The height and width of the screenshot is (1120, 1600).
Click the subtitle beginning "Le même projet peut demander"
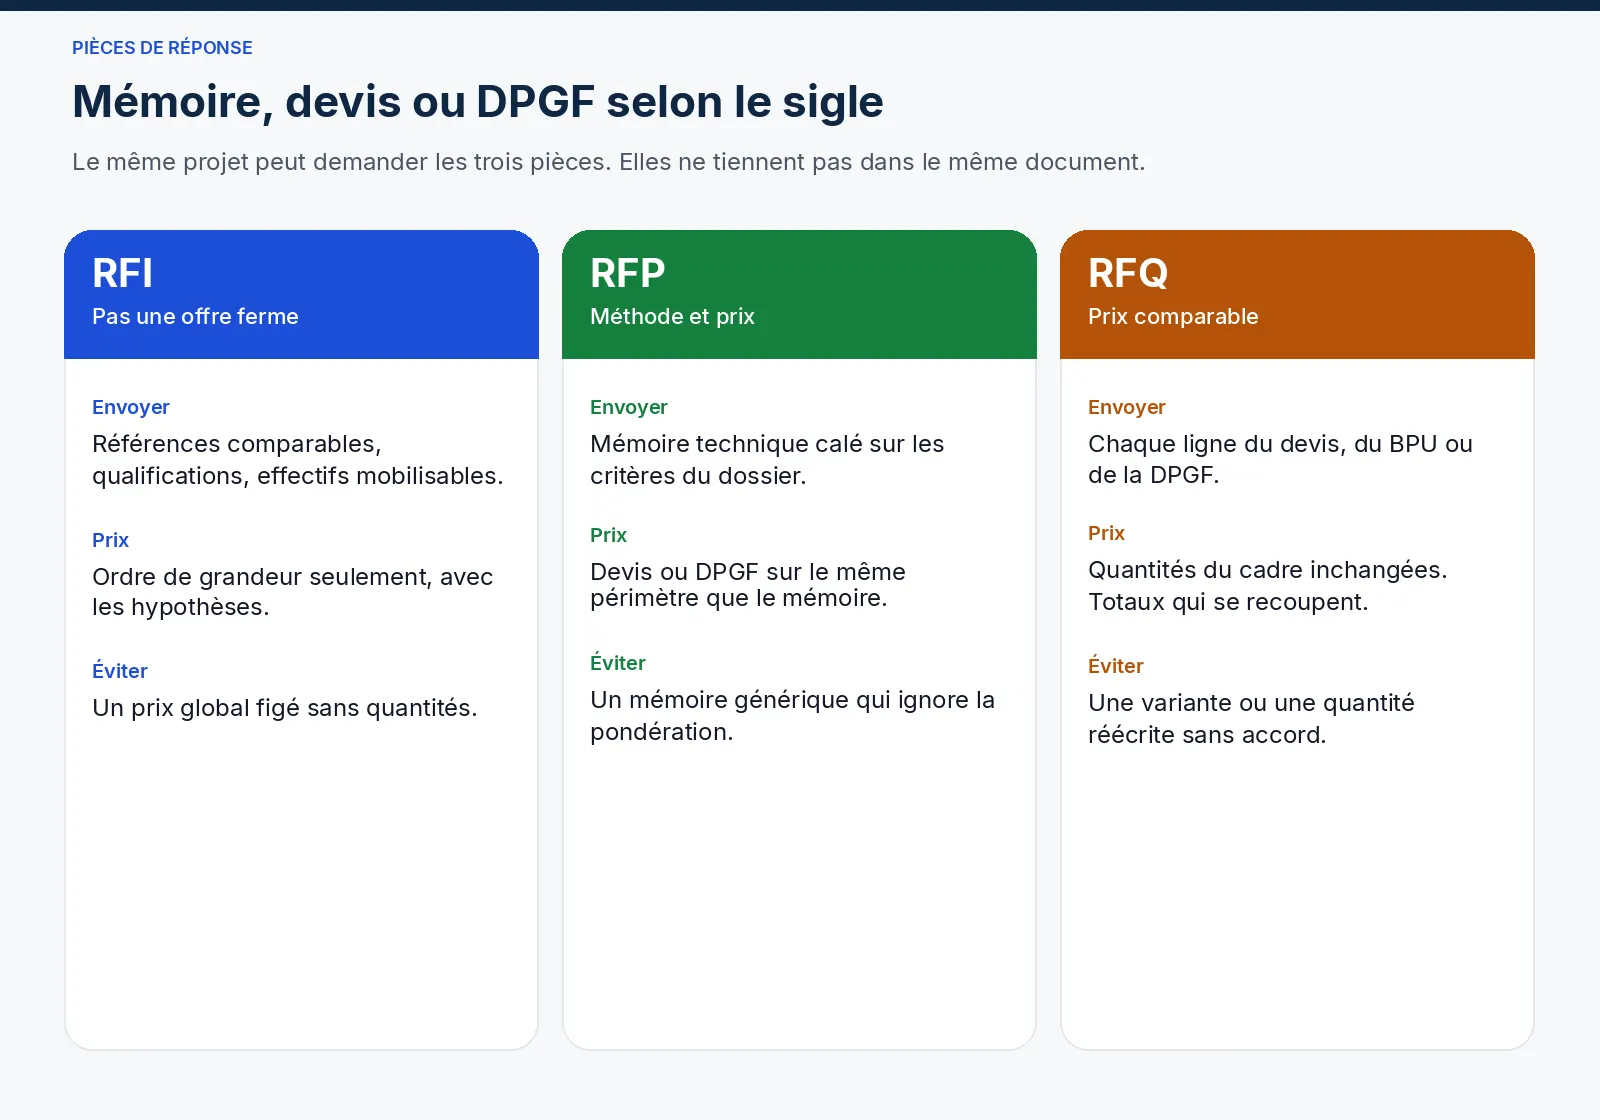coord(609,162)
